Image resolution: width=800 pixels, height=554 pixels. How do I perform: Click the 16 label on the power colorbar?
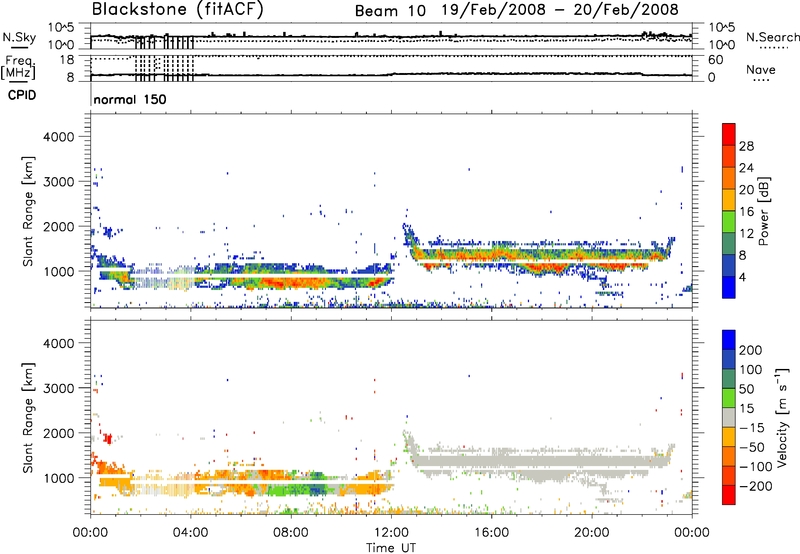tap(746, 212)
